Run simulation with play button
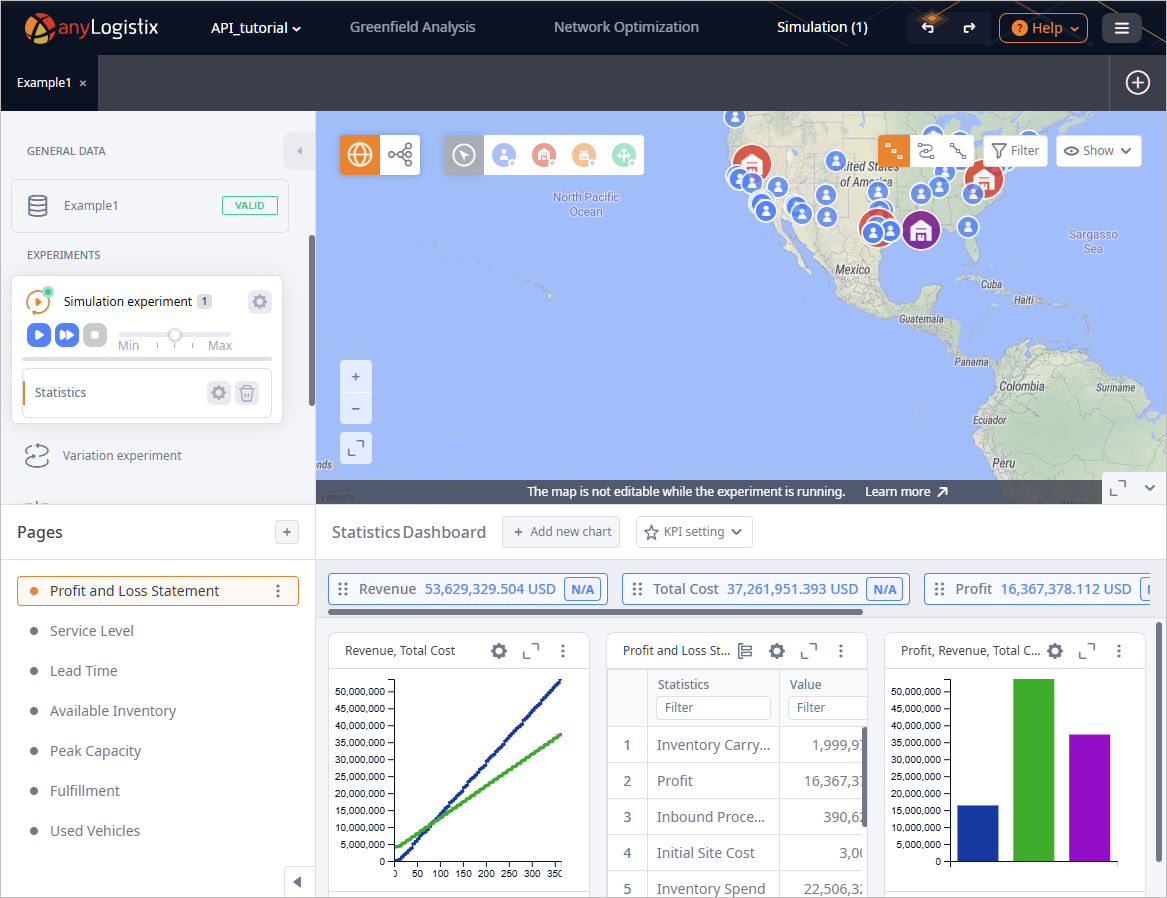This screenshot has height=898, width=1167. [x=39, y=335]
